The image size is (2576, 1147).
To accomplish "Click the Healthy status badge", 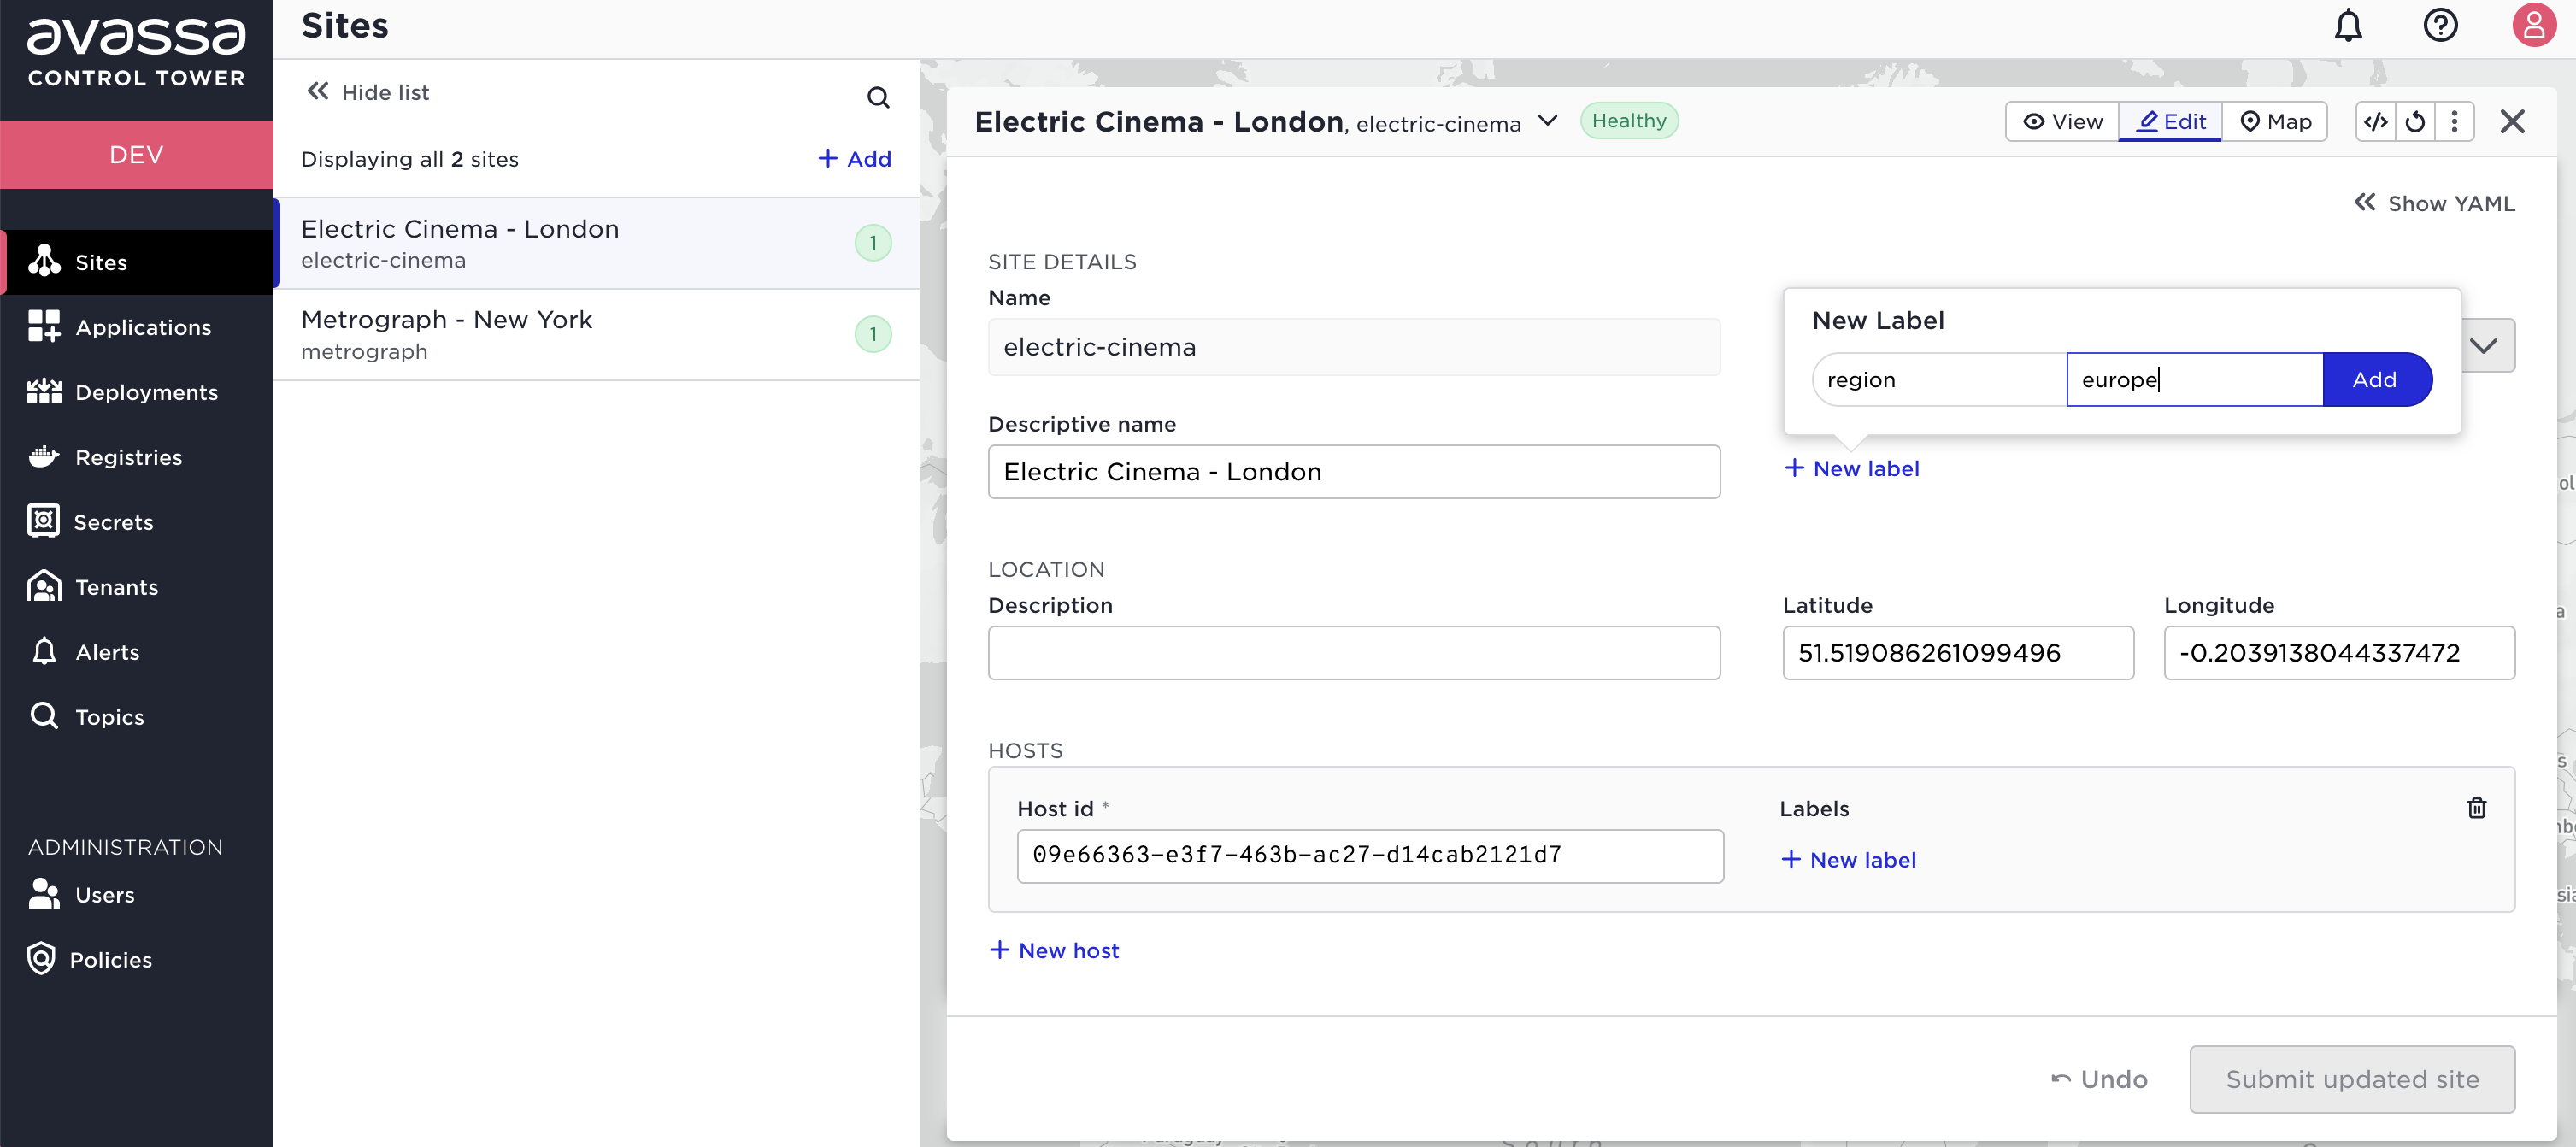I will point(1628,121).
